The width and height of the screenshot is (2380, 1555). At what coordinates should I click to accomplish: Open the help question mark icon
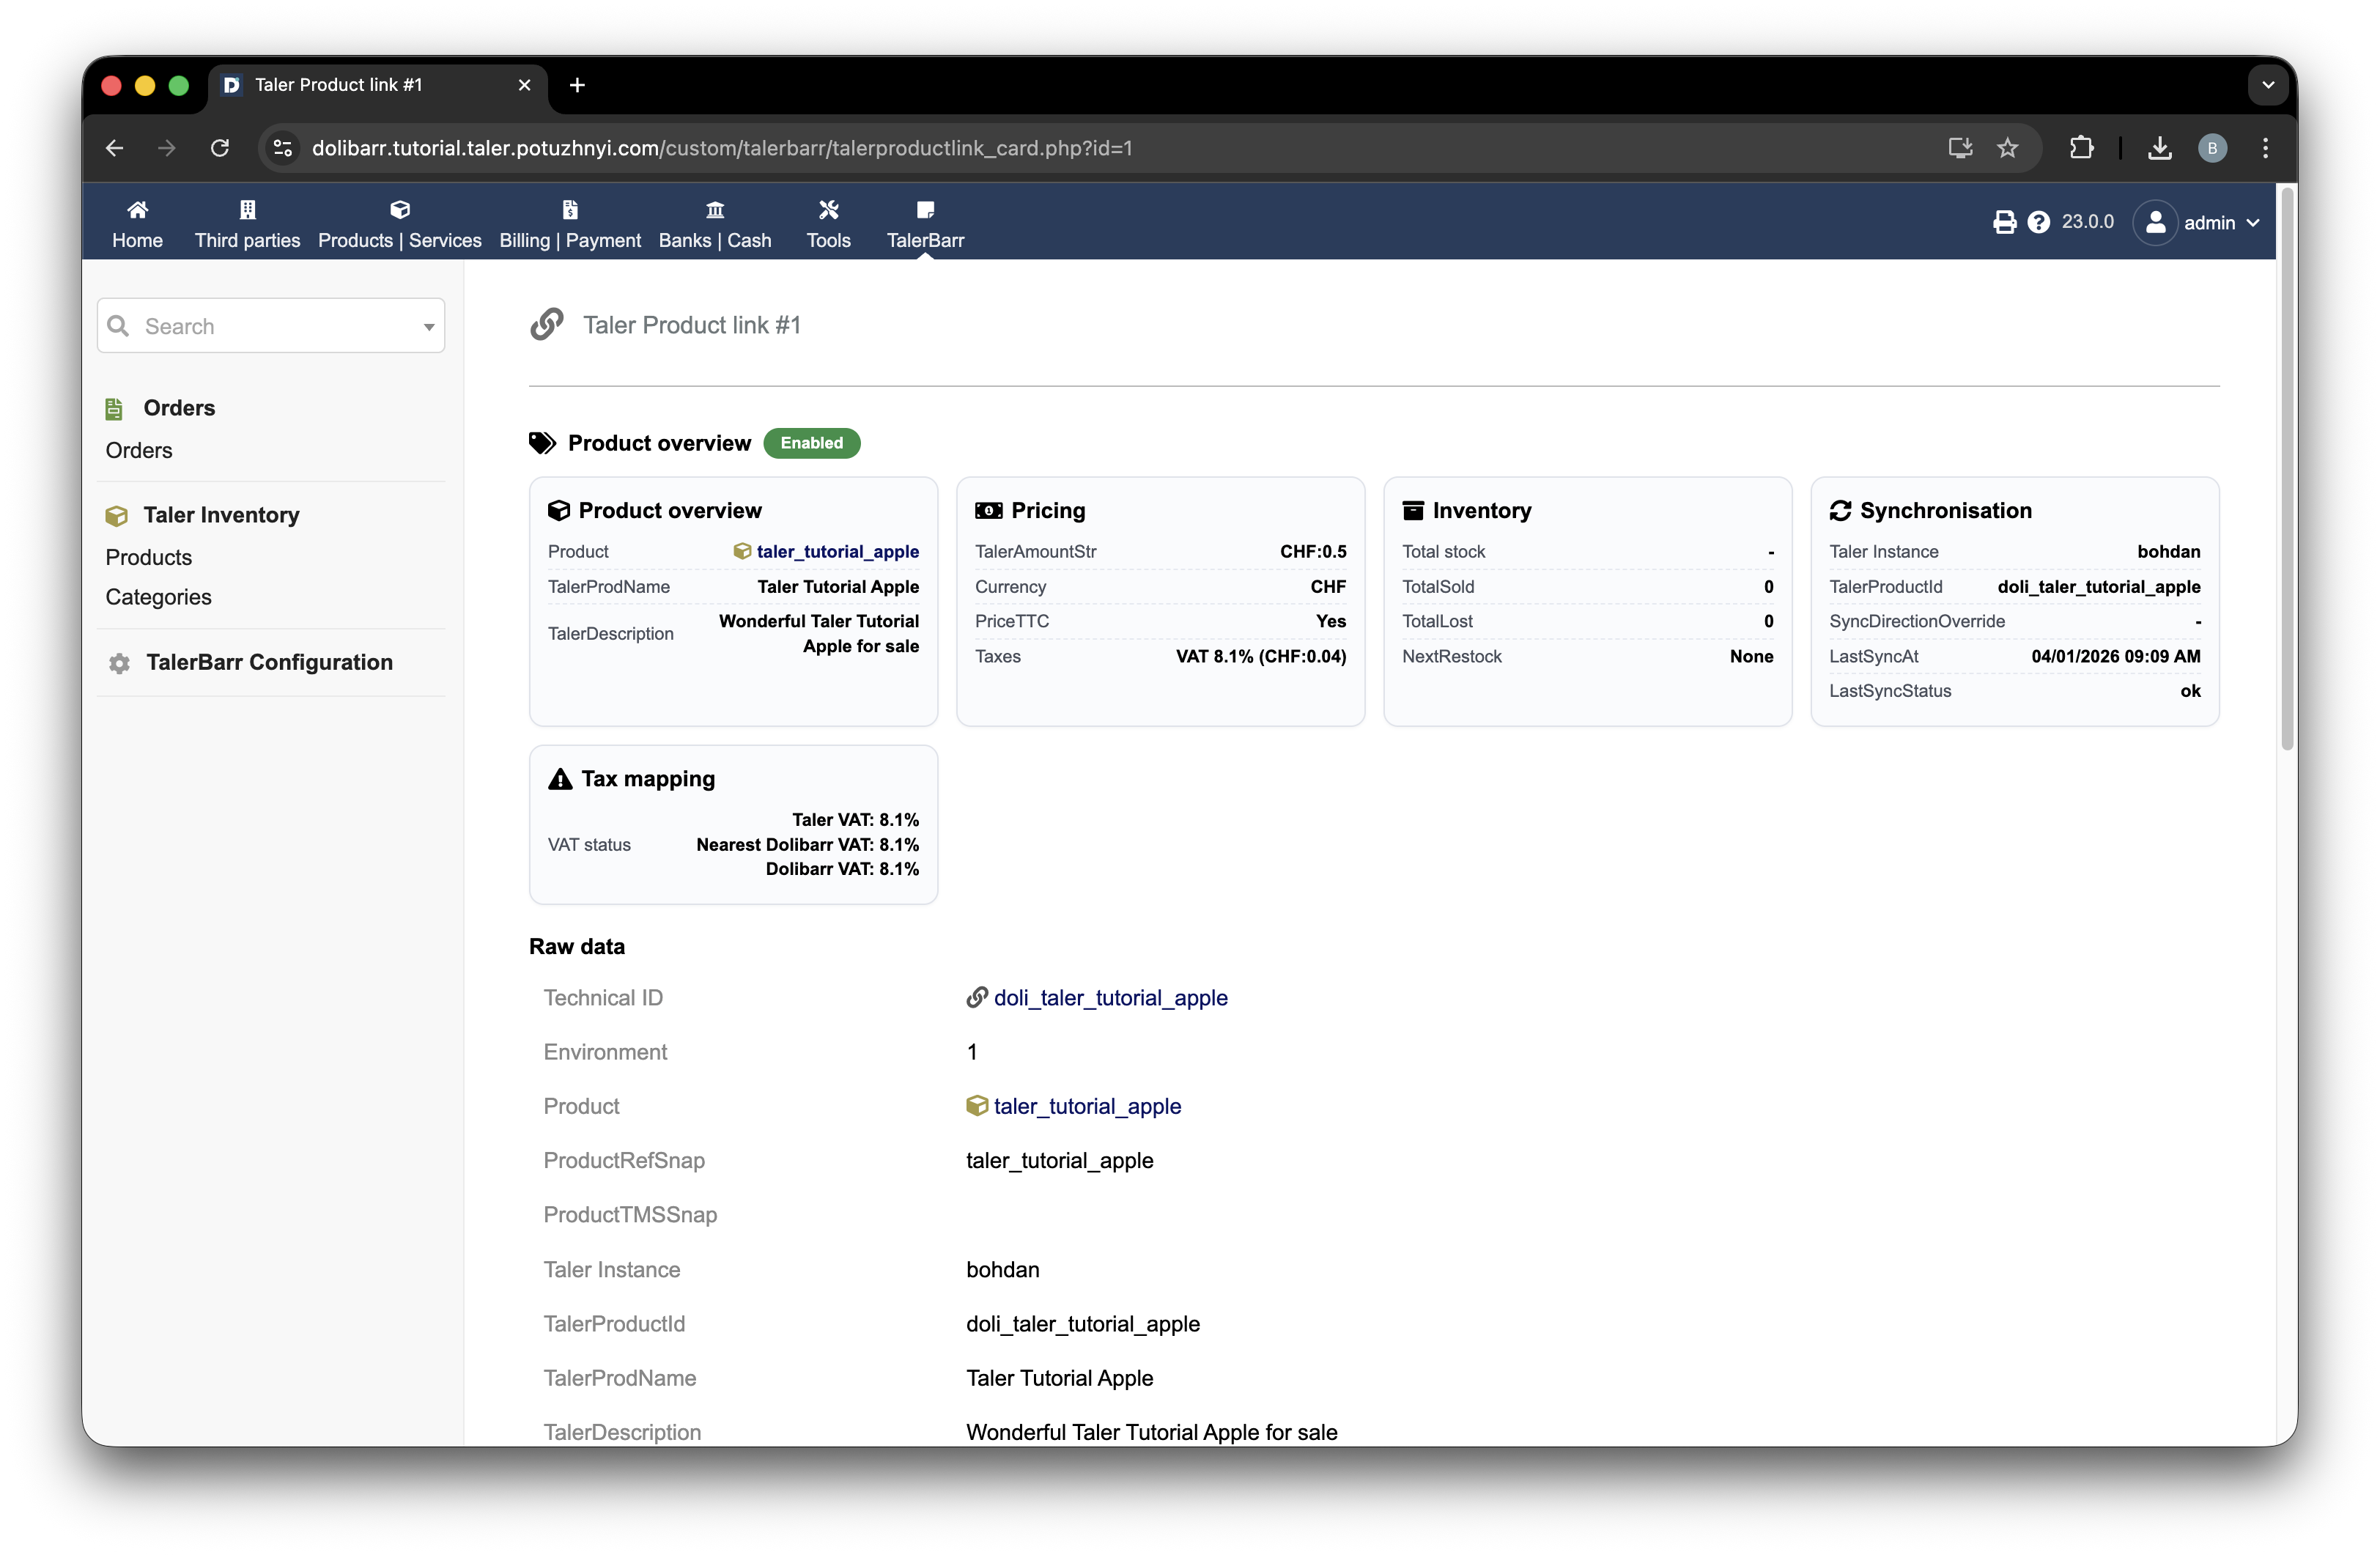click(x=2038, y=222)
